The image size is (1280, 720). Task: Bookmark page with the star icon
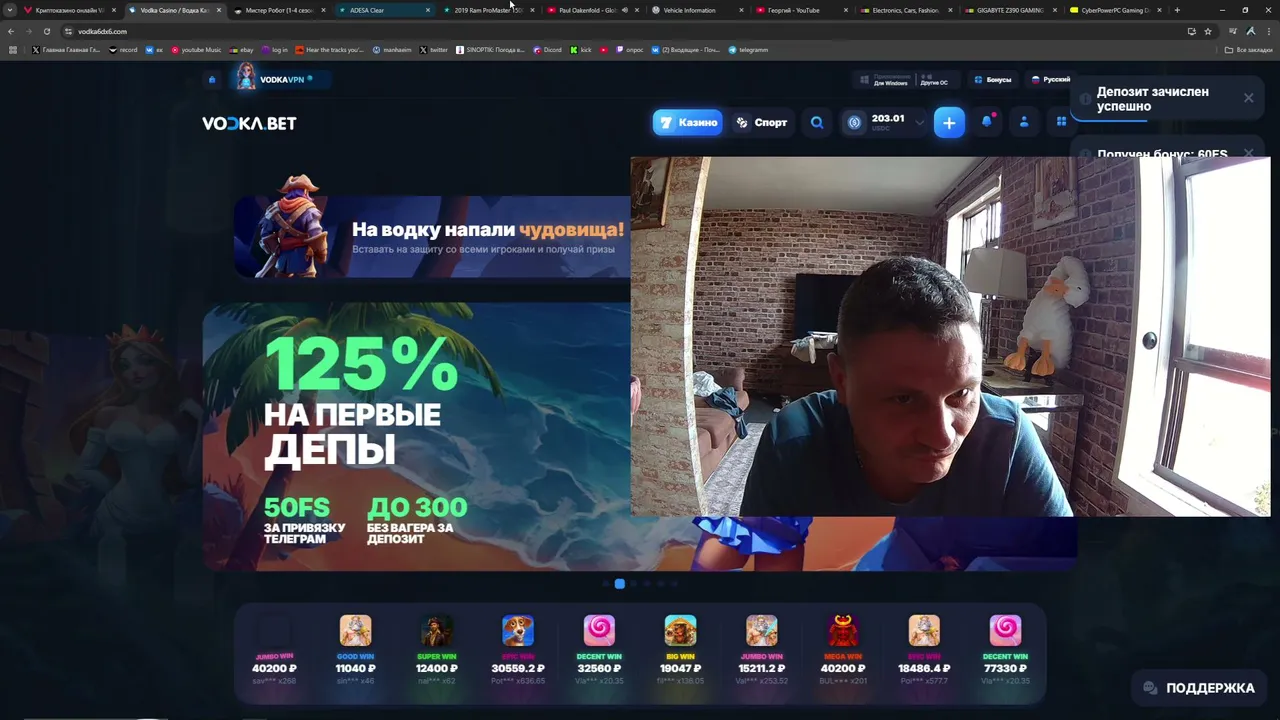coord(1208,31)
